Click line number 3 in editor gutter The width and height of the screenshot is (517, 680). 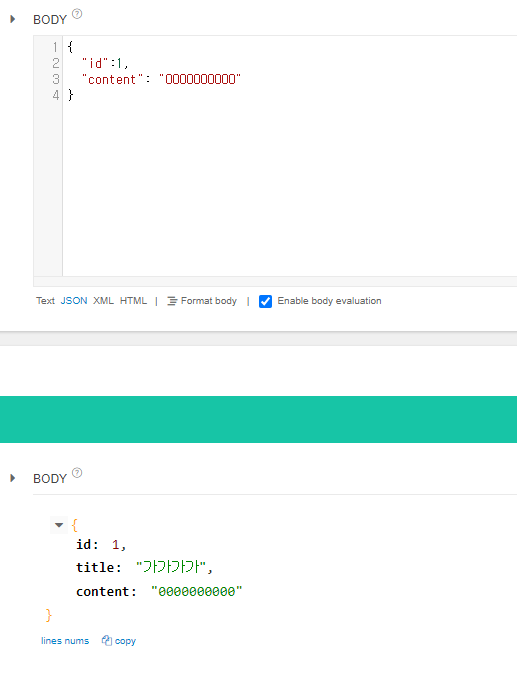click(x=56, y=79)
